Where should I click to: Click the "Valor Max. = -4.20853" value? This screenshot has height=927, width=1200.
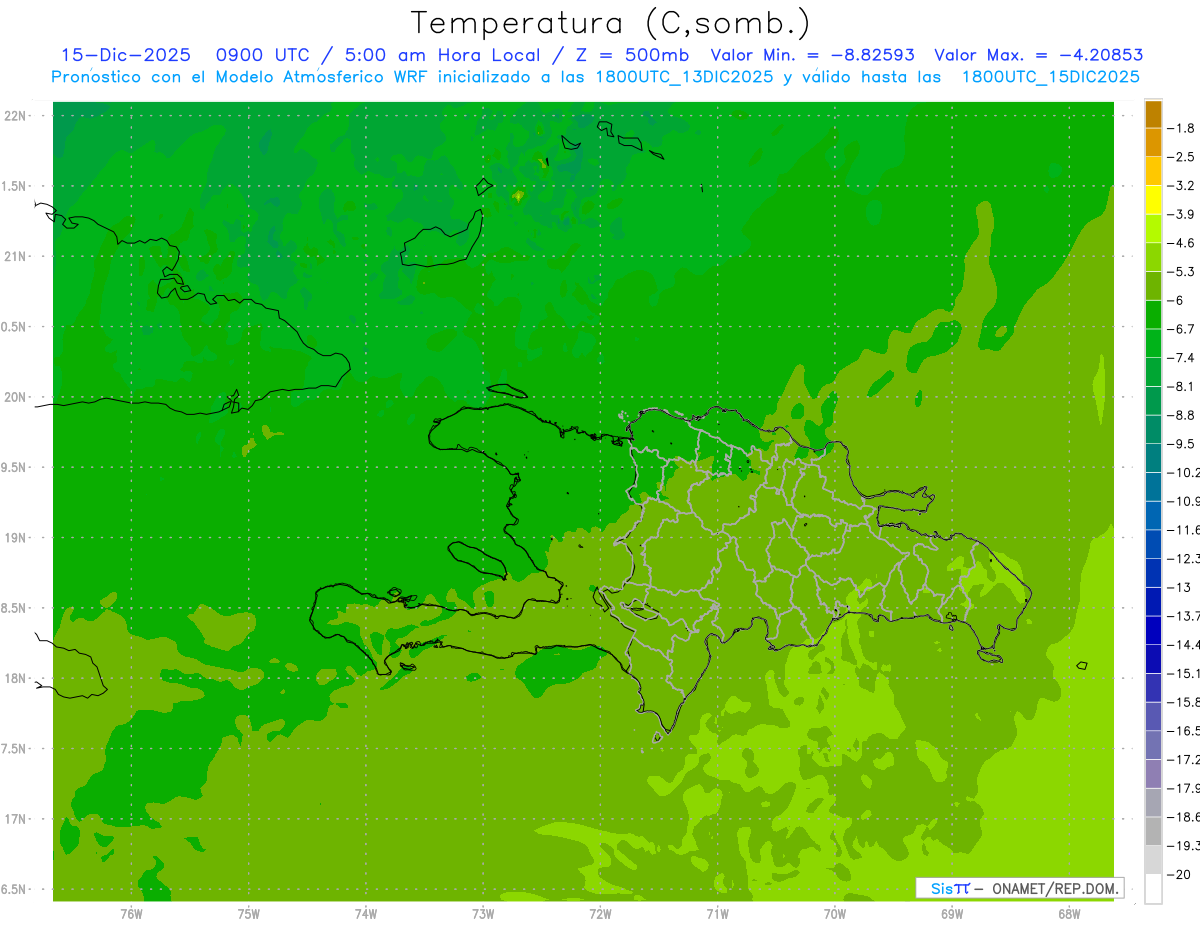pyautogui.click(x=1039, y=55)
